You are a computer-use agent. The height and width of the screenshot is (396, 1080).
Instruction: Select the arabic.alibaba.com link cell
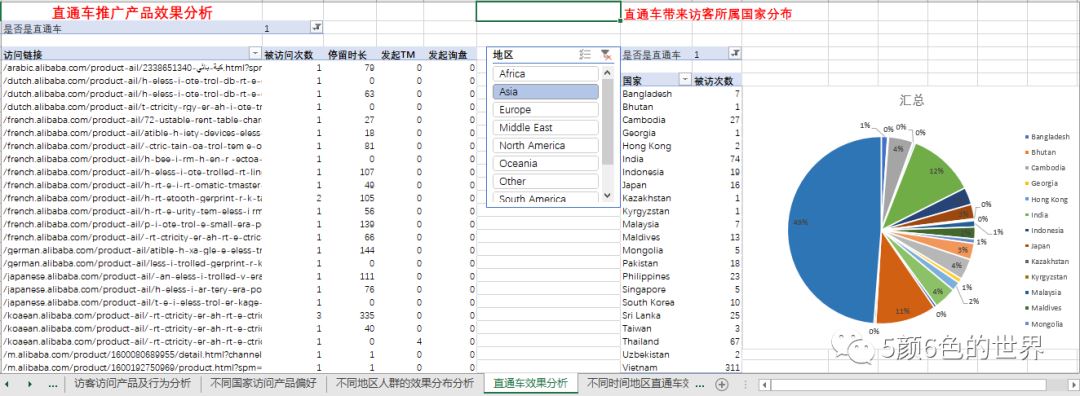tap(132, 67)
